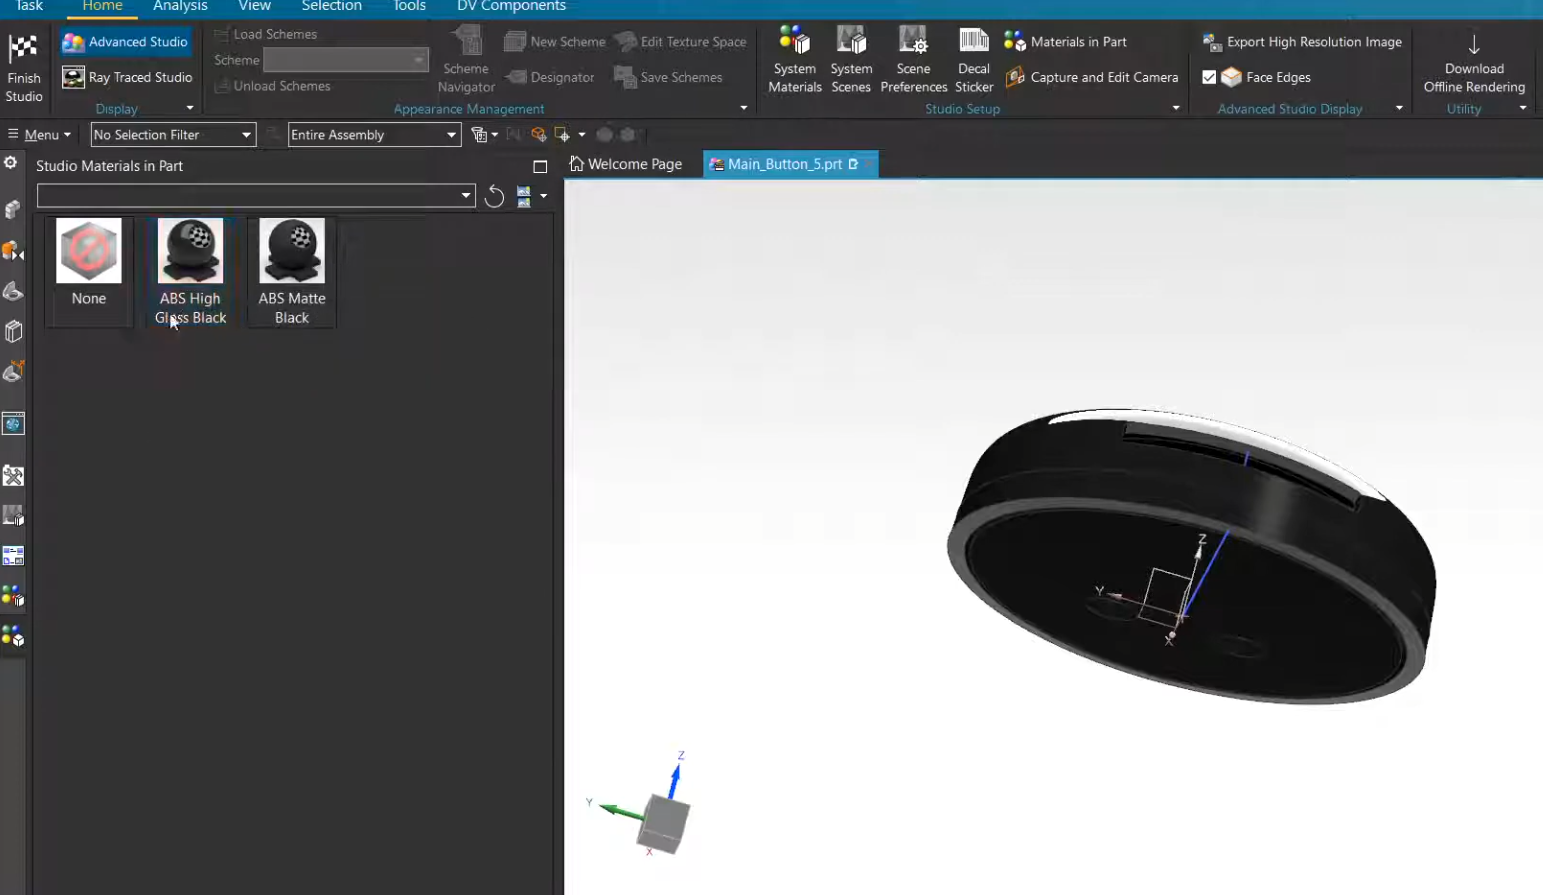
Task: Open Web Browser sidebar tab
Action: click(x=13, y=424)
